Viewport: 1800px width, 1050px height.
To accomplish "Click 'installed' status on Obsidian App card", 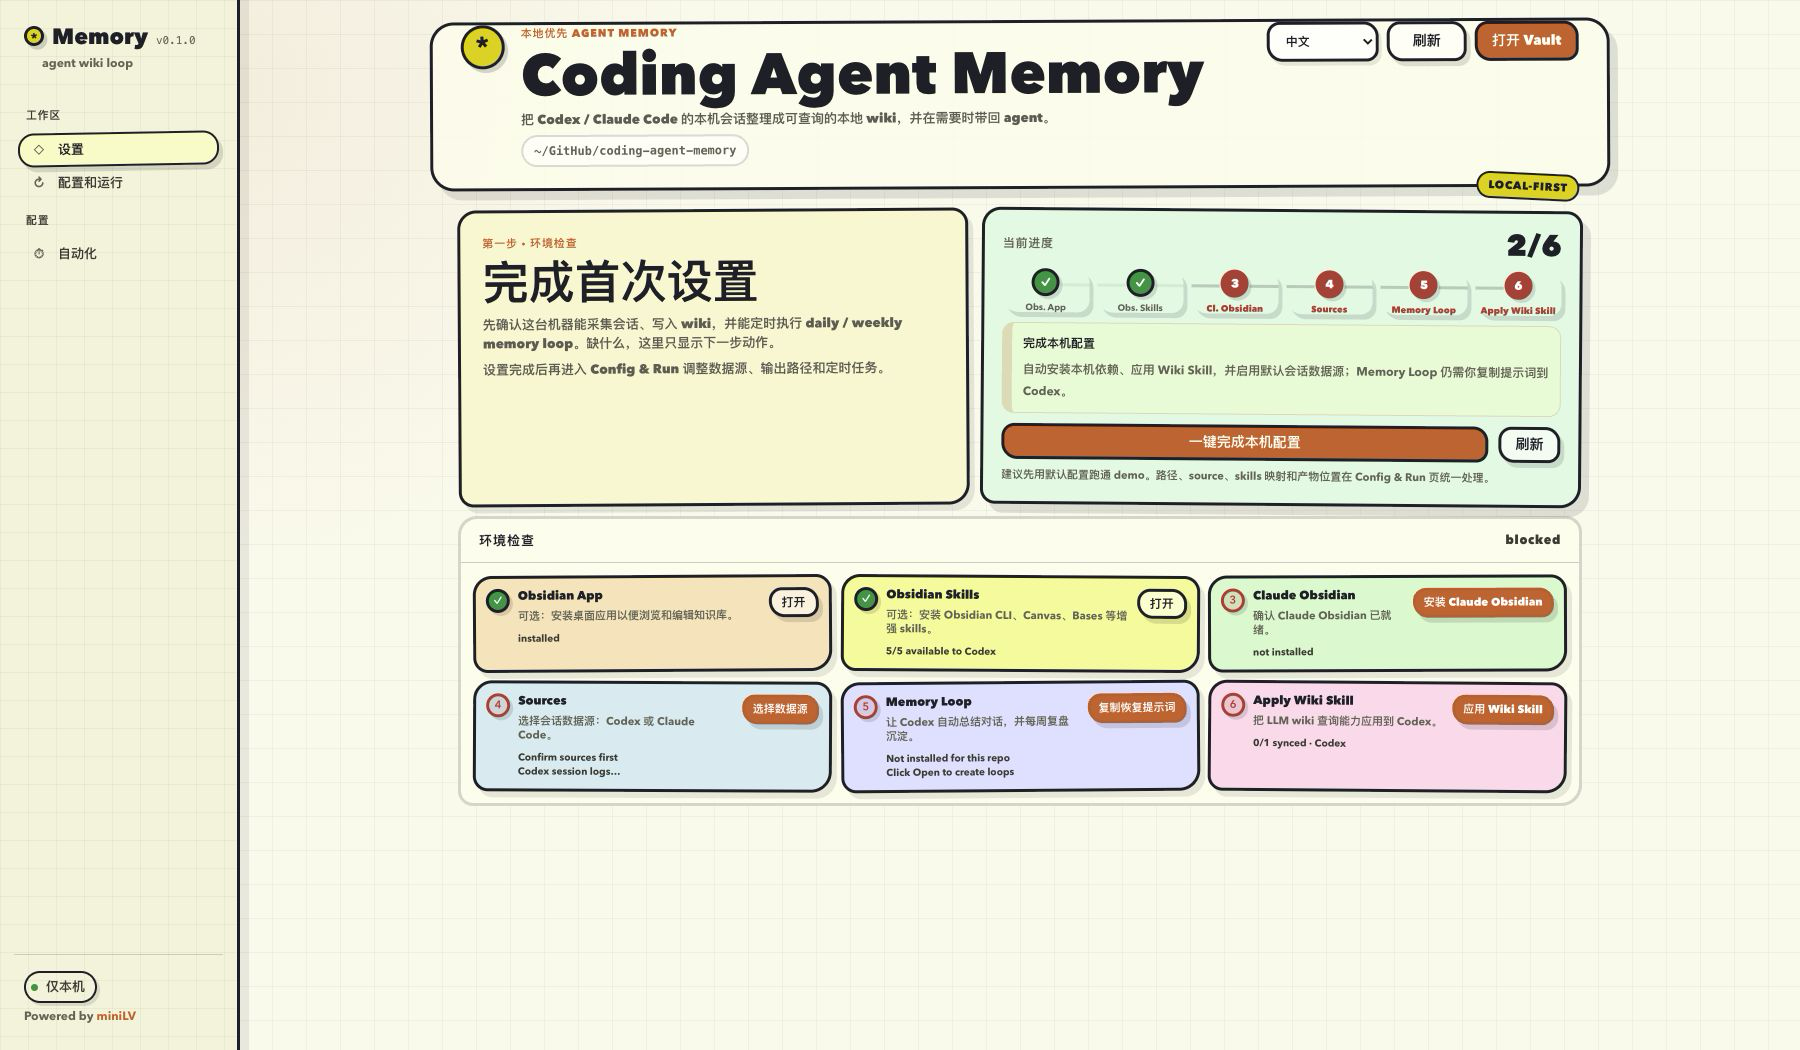I will click(538, 638).
